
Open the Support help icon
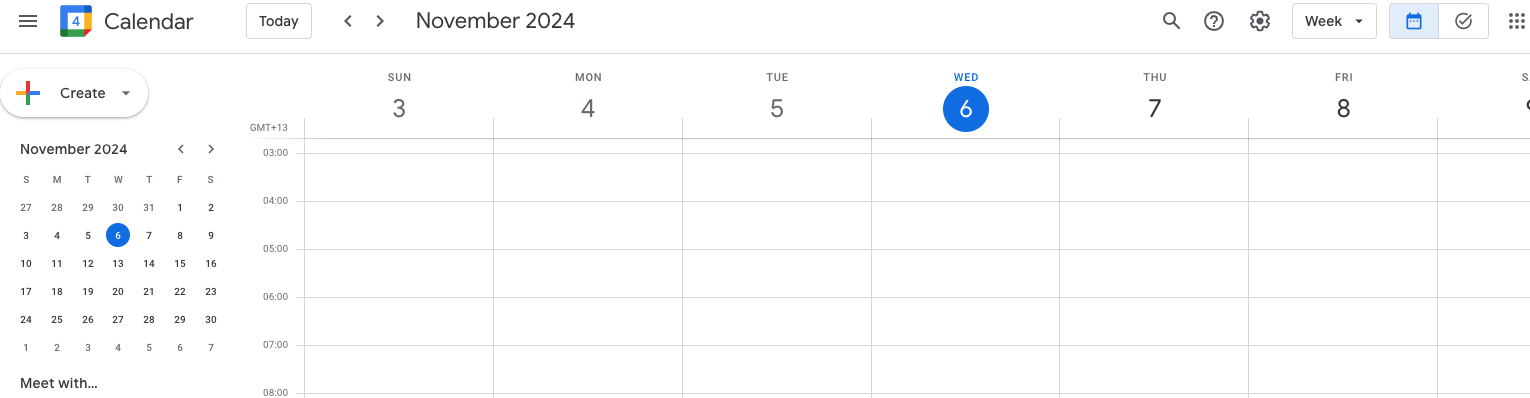(x=1214, y=21)
